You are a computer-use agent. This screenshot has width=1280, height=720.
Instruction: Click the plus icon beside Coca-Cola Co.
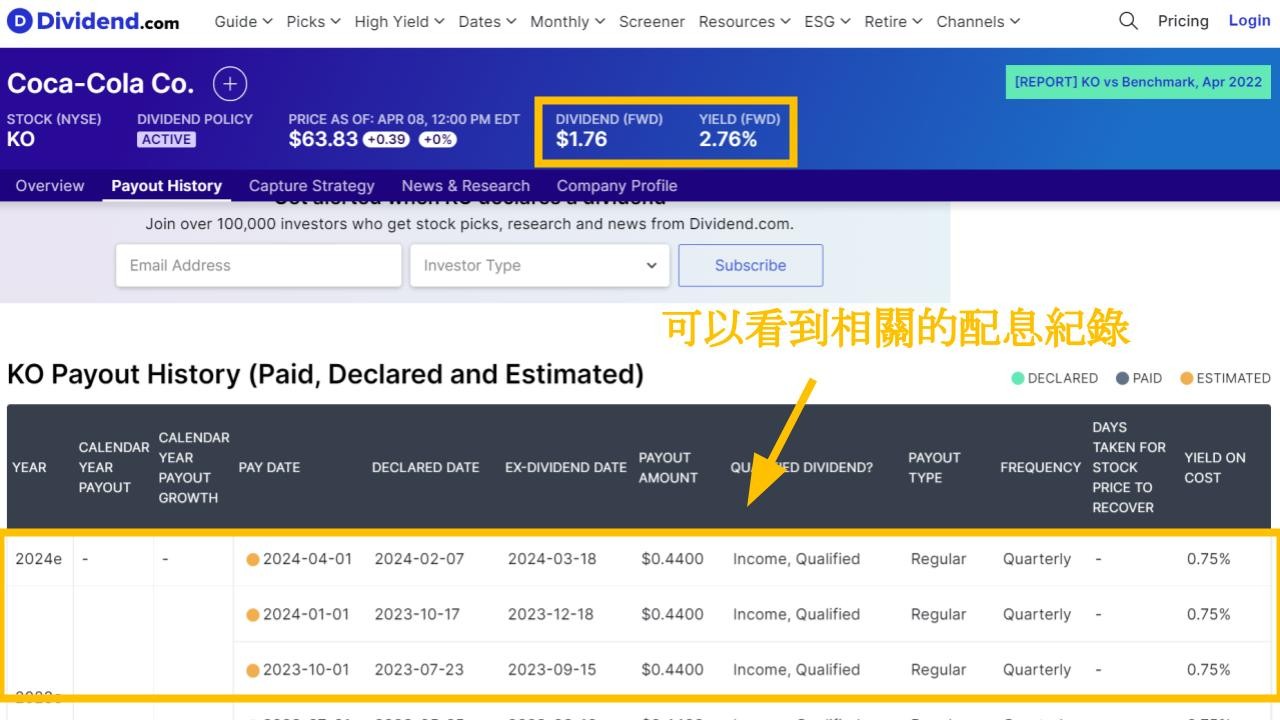[x=230, y=83]
